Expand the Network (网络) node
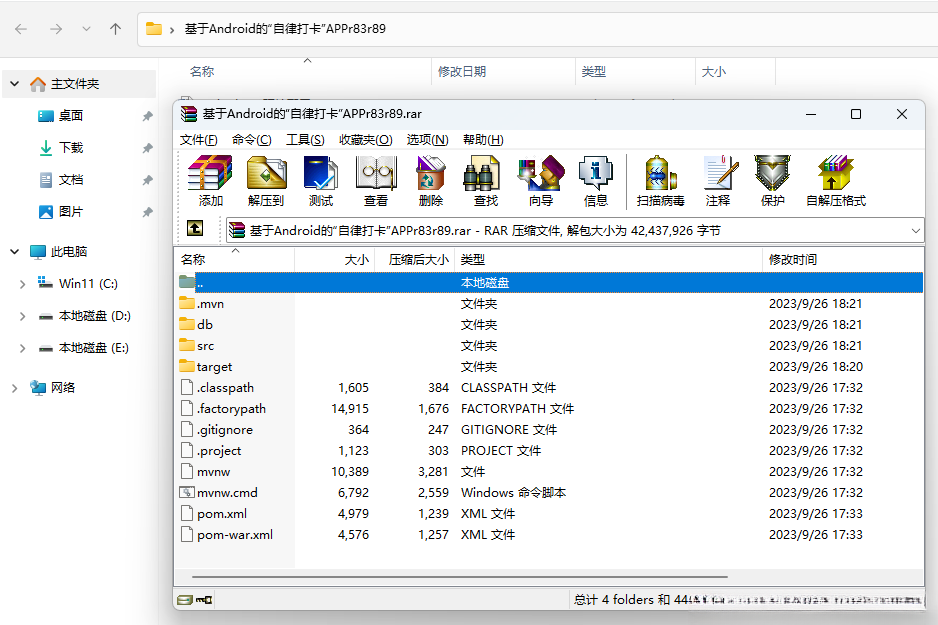The height and width of the screenshot is (625, 938). click(x=14, y=388)
